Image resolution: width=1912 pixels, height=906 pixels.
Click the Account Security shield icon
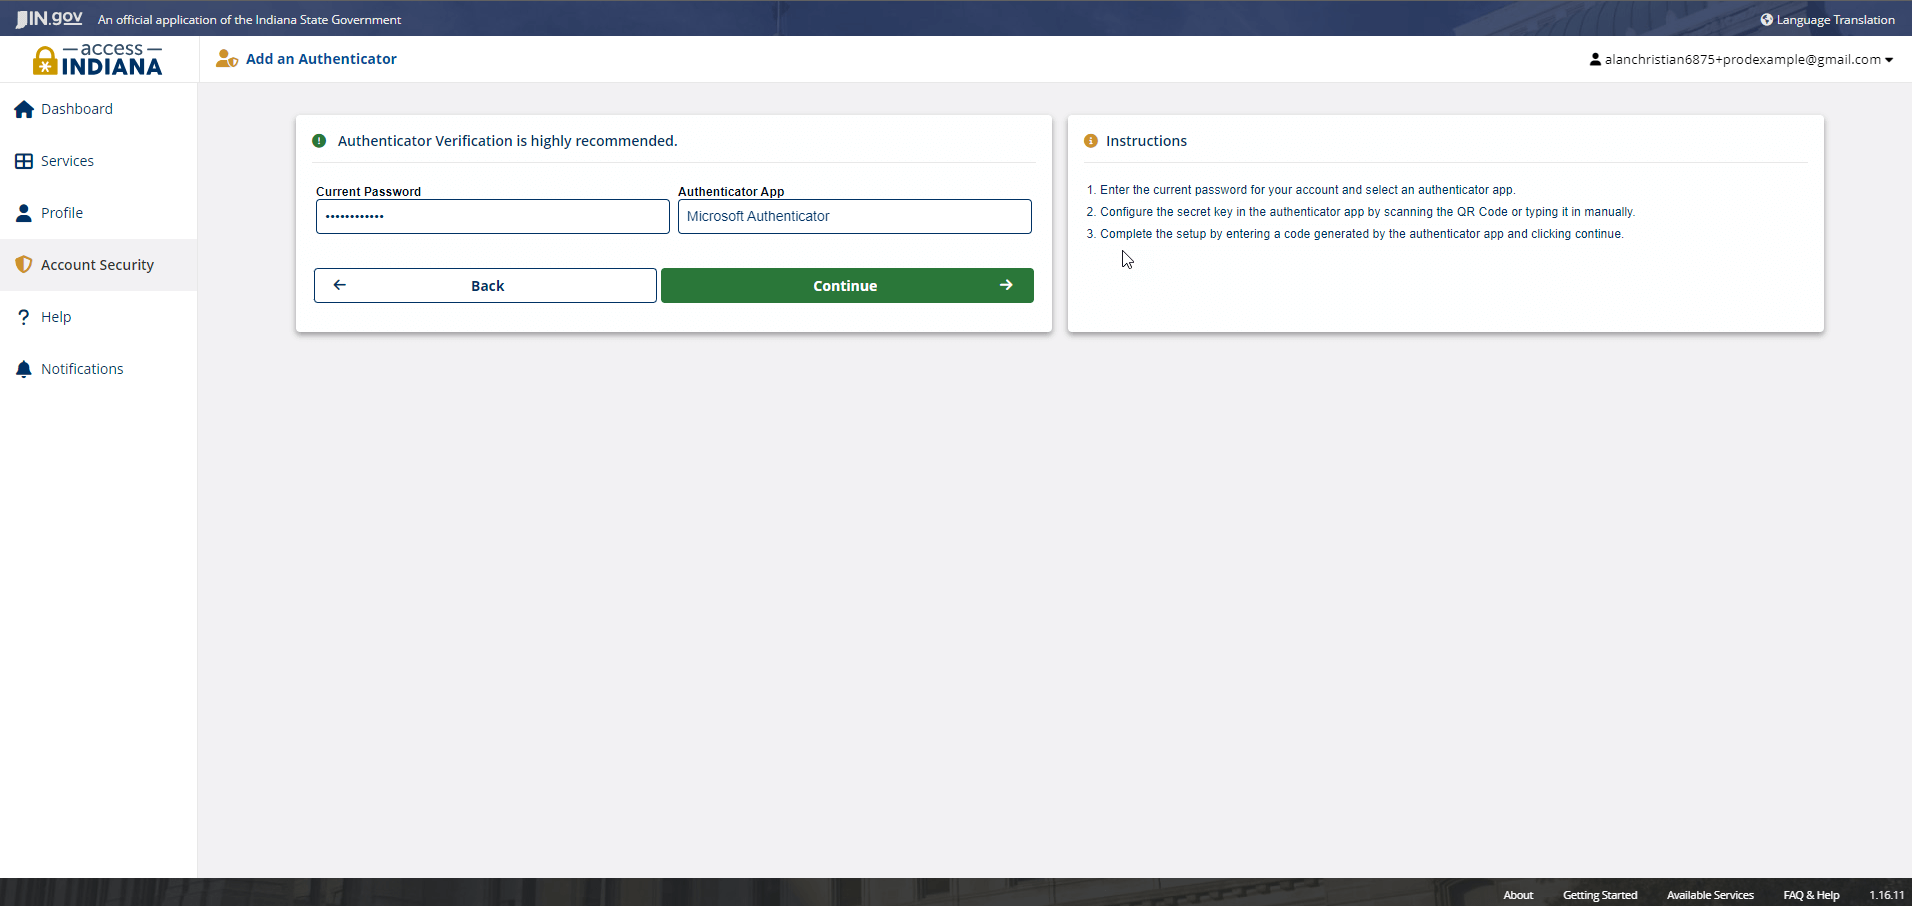(x=24, y=265)
